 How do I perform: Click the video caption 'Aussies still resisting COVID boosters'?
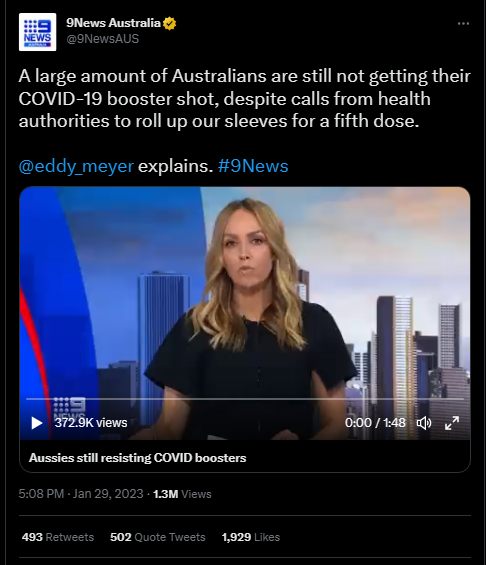pyautogui.click(x=138, y=458)
